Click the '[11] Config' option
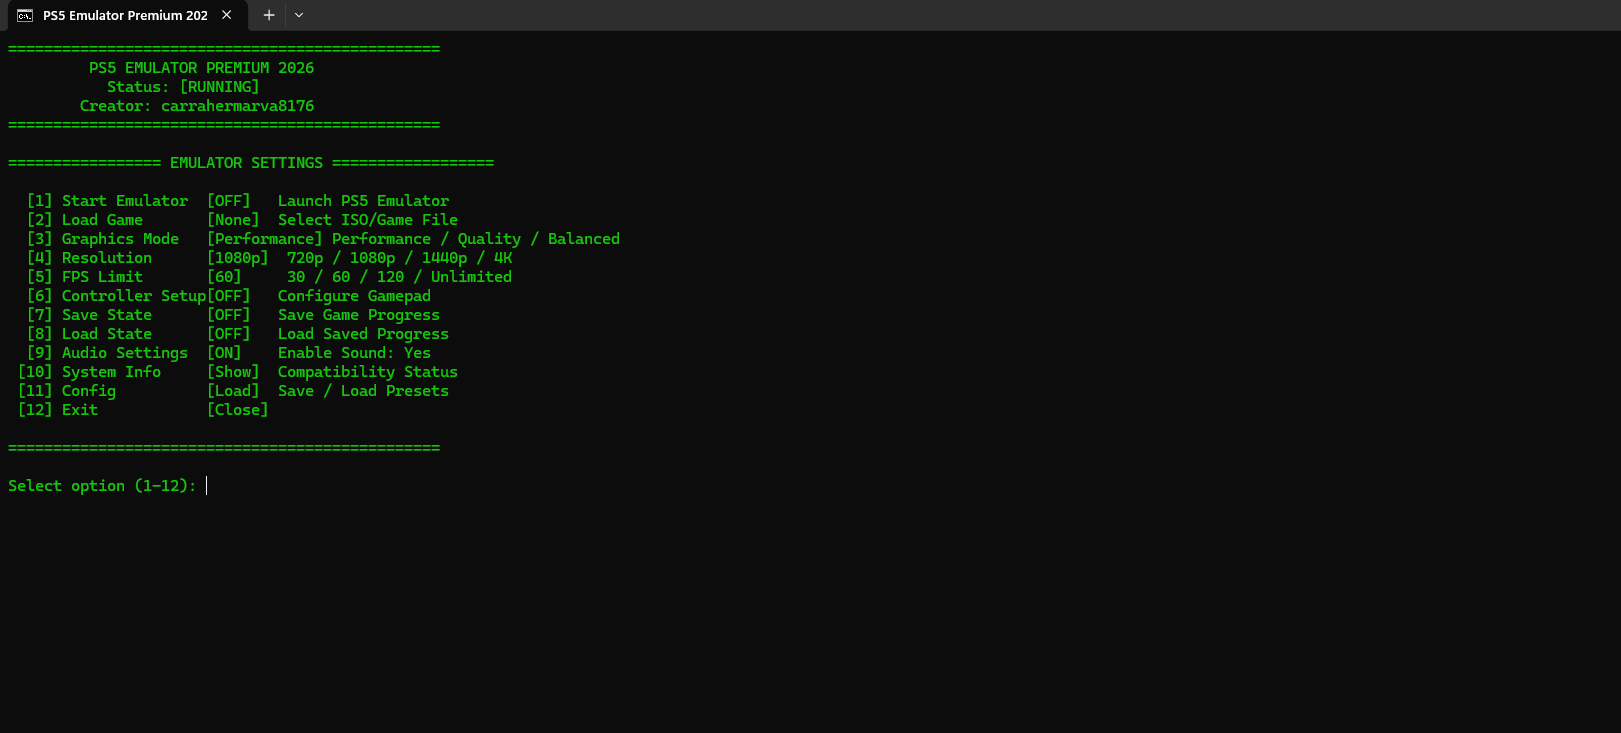 pyautogui.click(x=67, y=391)
